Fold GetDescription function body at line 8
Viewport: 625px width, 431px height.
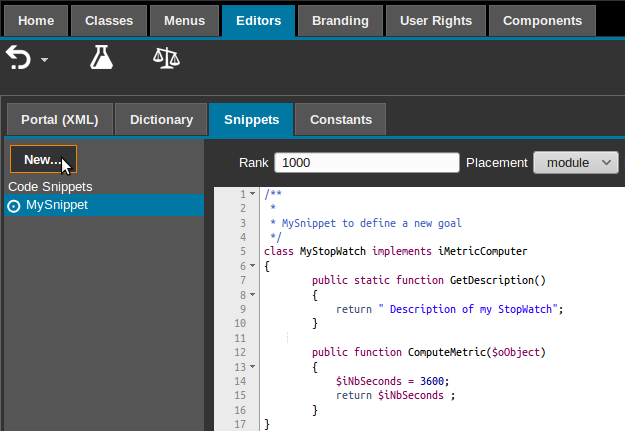(x=253, y=295)
